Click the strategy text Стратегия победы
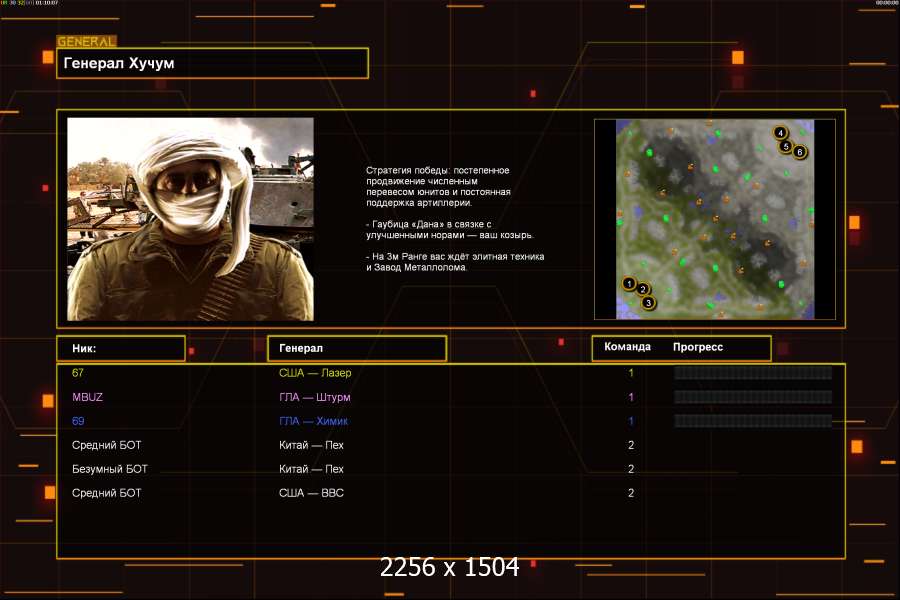Viewport: 900px width, 600px height. tap(439, 187)
